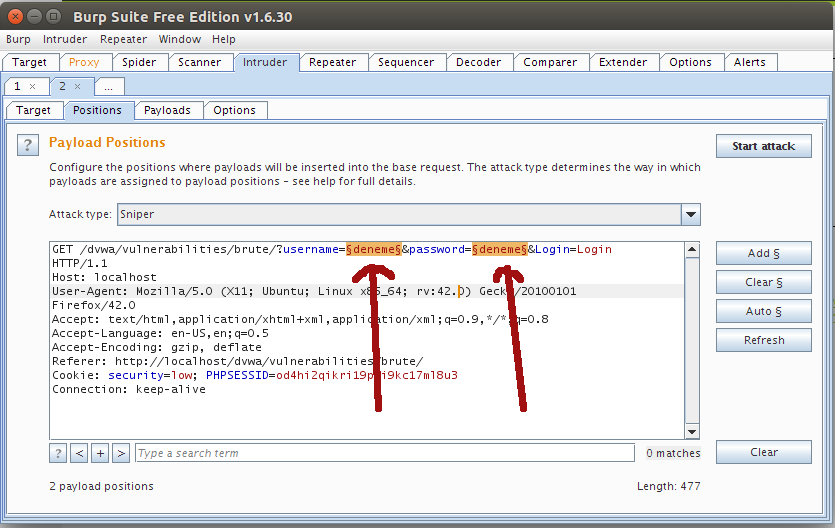Select Intruder attack tab 1

(18, 86)
